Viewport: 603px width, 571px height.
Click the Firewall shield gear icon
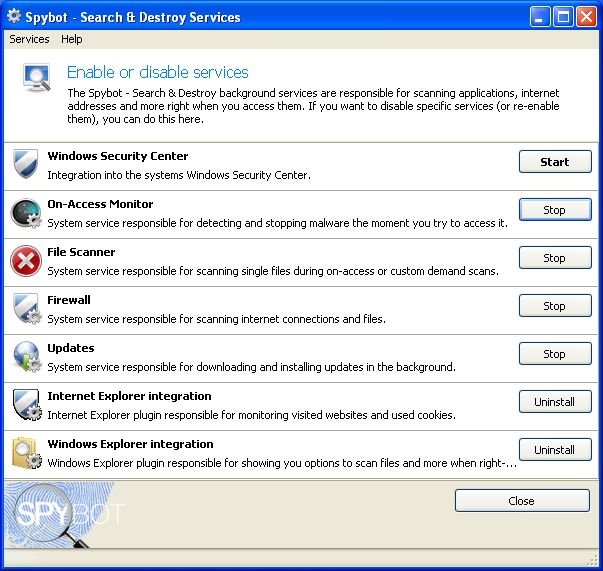click(x=25, y=310)
